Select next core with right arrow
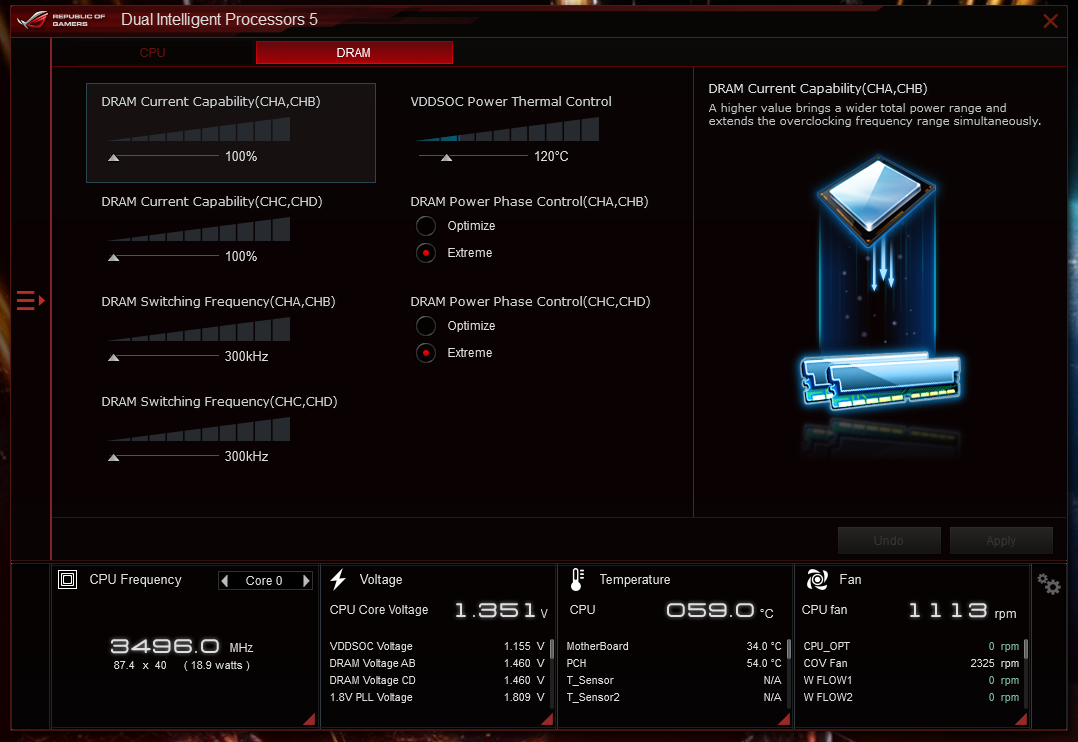Image resolution: width=1078 pixels, height=742 pixels. pyautogui.click(x=306, y=580)
